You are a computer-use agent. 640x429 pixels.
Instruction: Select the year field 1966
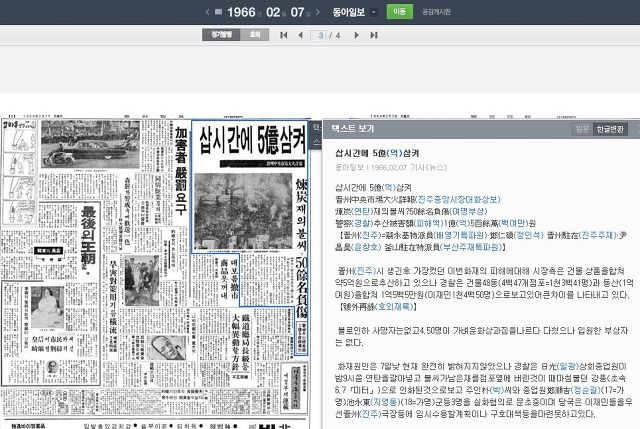point(241,12)
